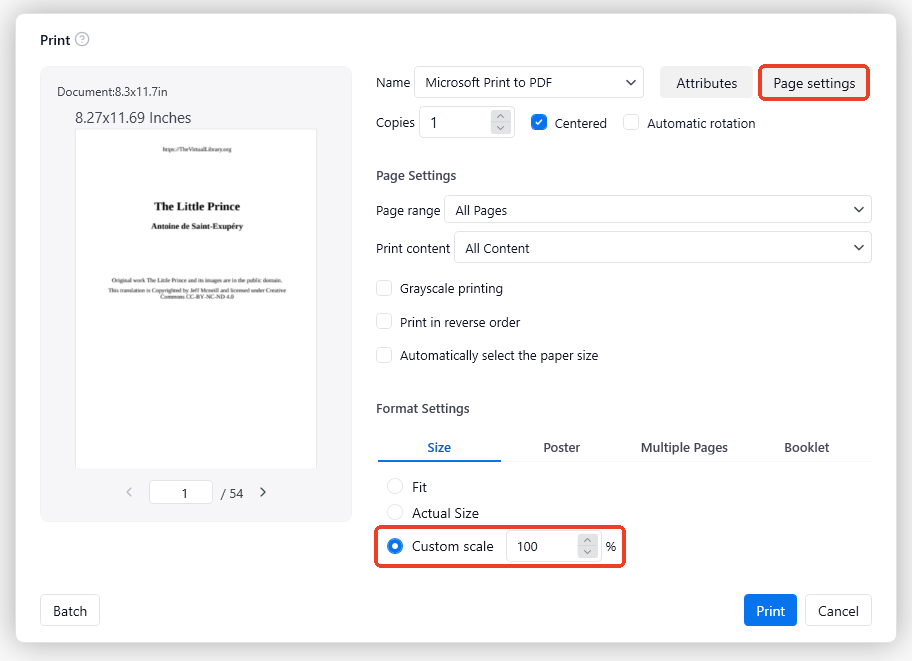
Task: Turn on Grayscale printing
Action: coord(384,288)
